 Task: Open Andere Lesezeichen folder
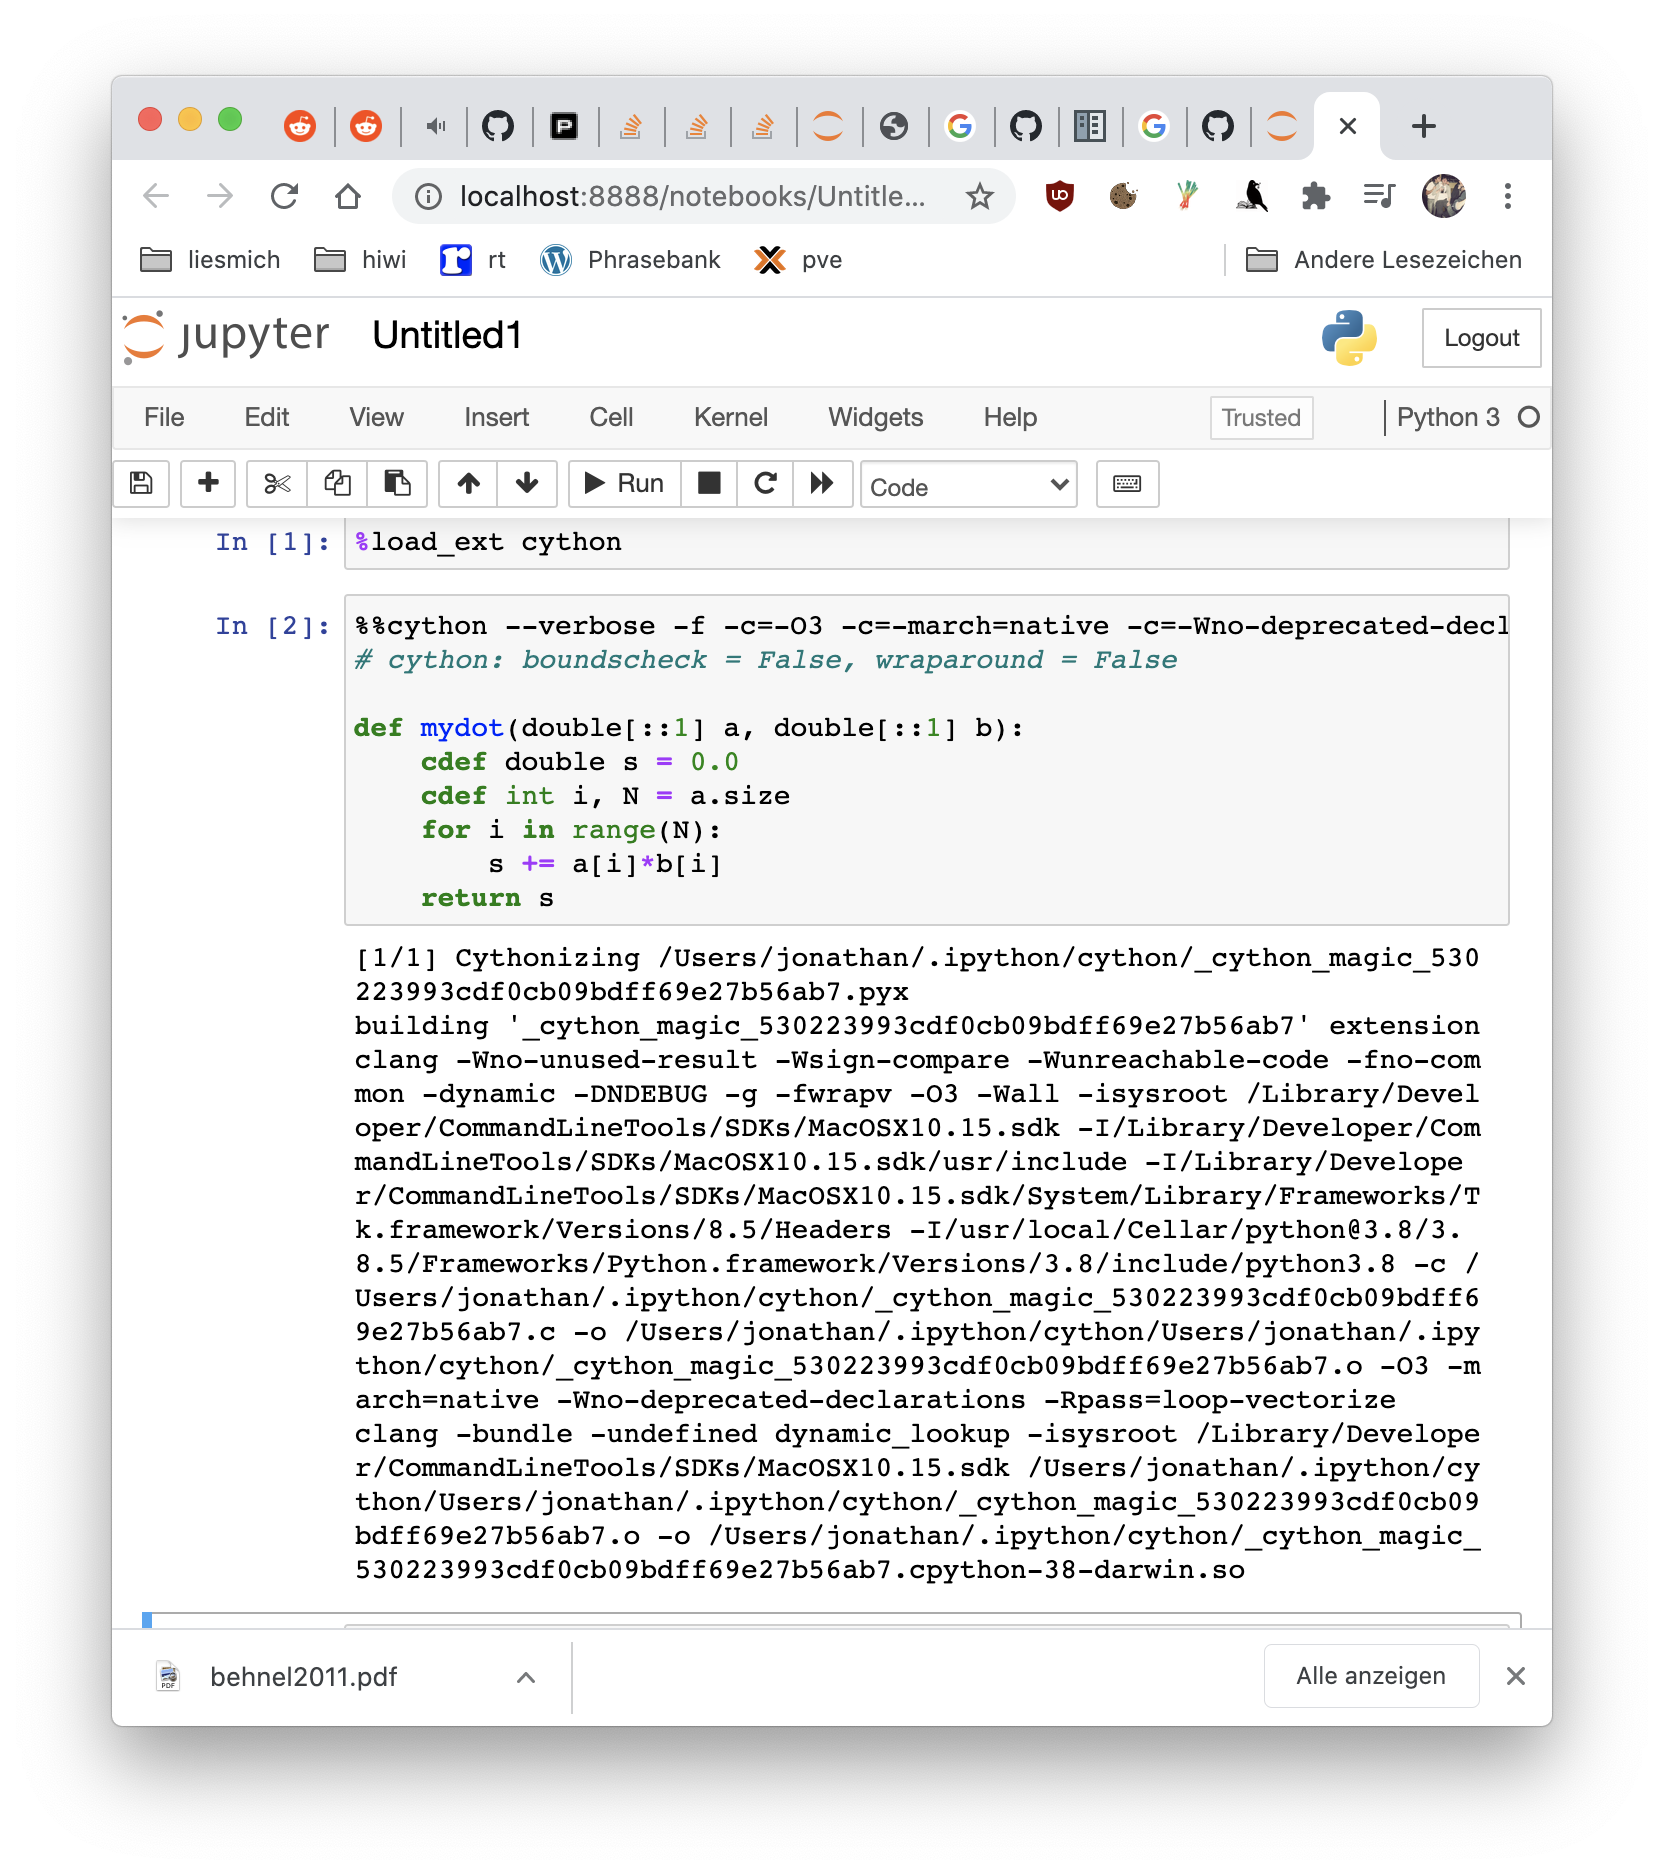(x=1384, y=260)
